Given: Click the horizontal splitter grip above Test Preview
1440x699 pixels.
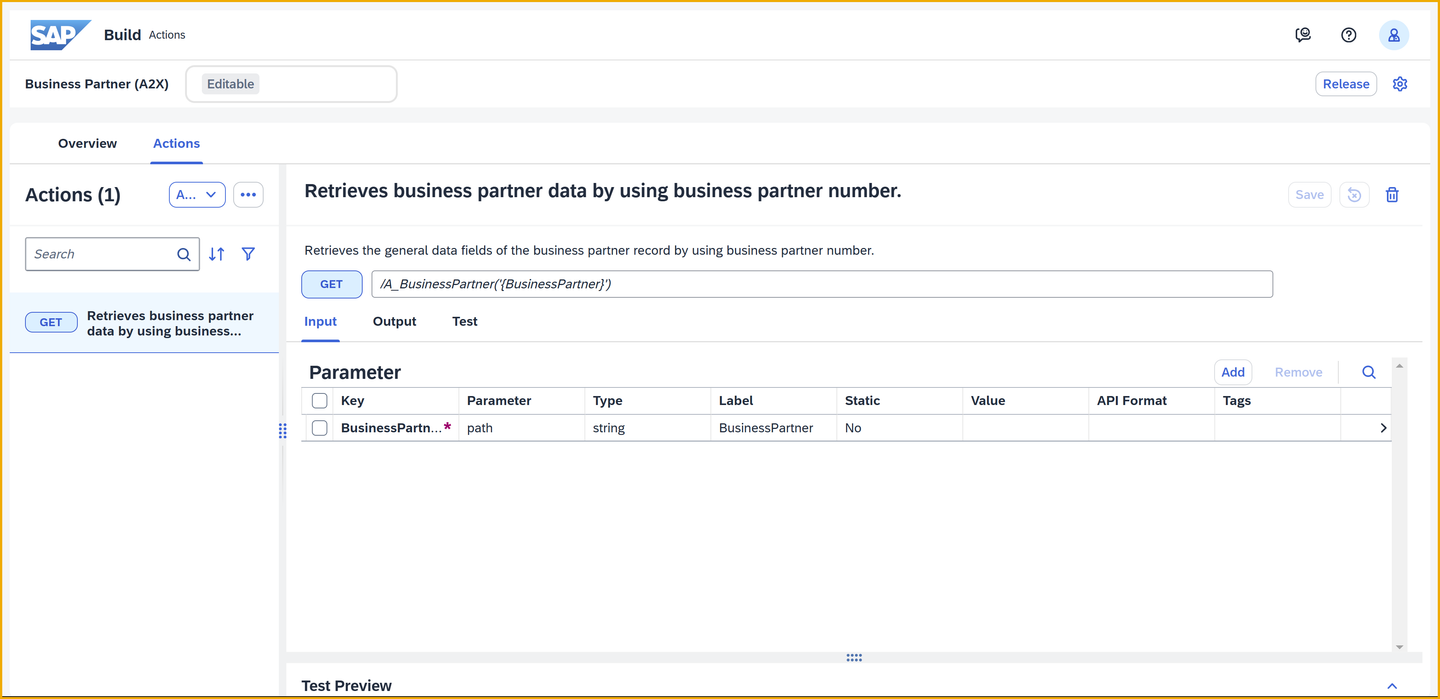Looking at the screenshot, I should coord(854,658).
